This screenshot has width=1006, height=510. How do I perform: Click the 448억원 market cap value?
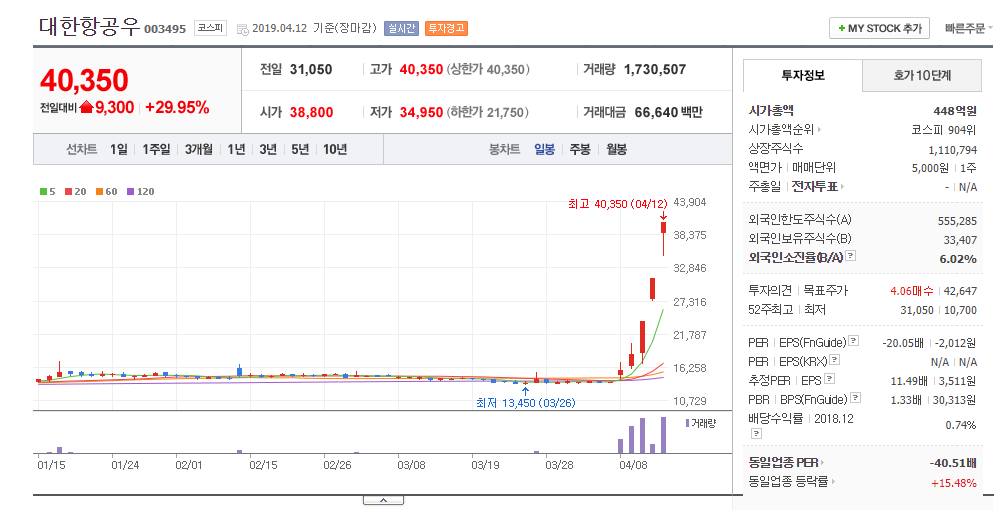pyautogui.click(x=955, y=110)
